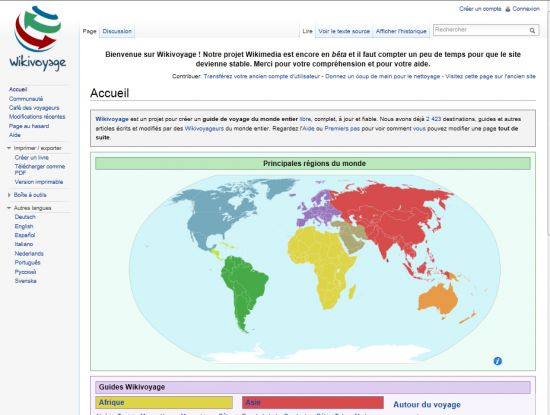Switch to the English language version
The width and height of the screenshot is (550, 415).
coord(24,226)
